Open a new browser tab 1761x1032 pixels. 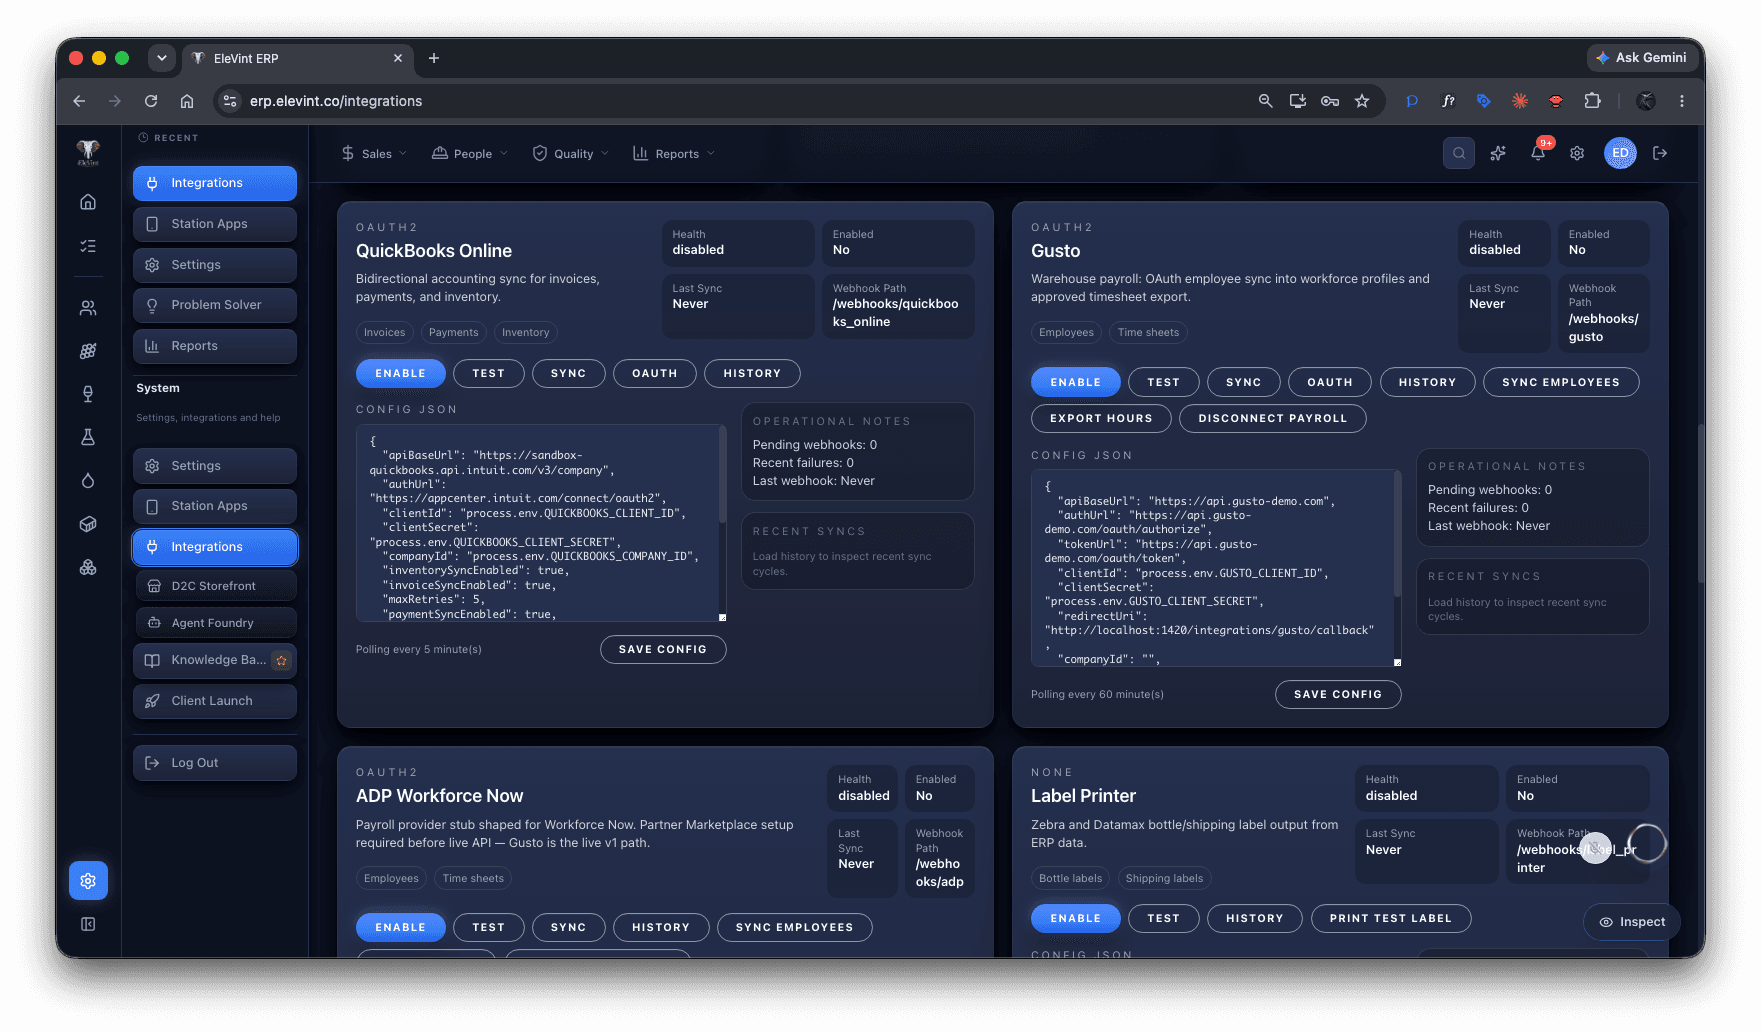pos(434,58)
